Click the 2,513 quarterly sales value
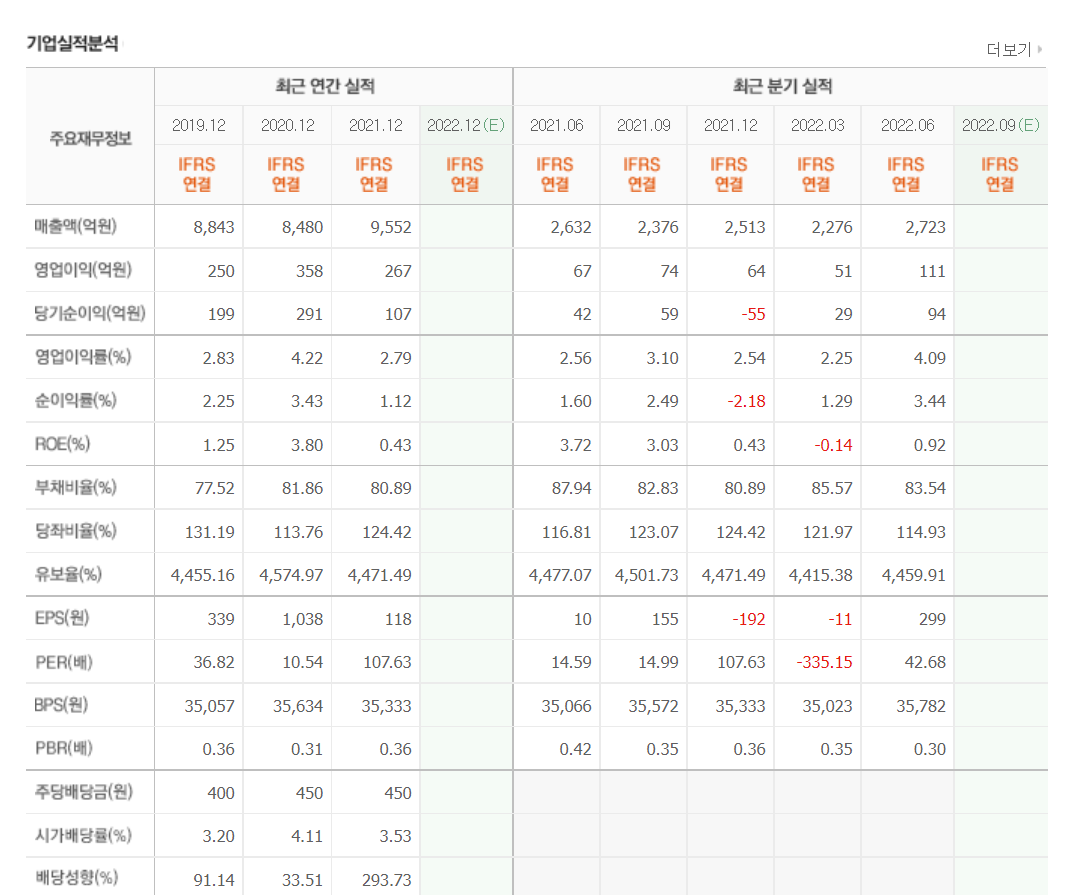Image resolution: width=1066 pixels, height=895 pixels. point(745,227)
